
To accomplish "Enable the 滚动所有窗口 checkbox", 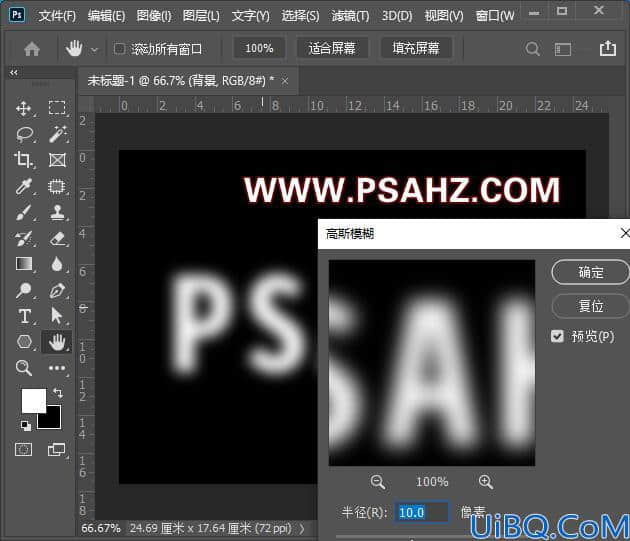I will point(119,49).
